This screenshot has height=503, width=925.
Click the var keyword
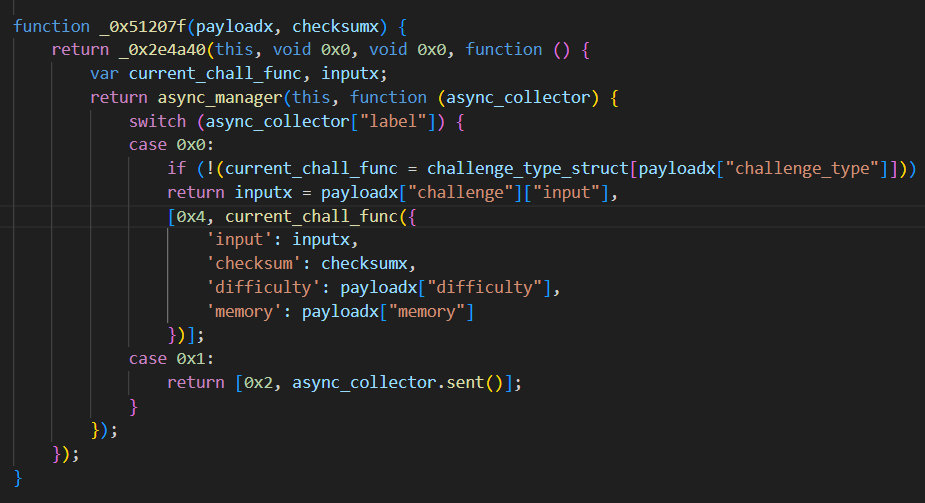point(104,74)
